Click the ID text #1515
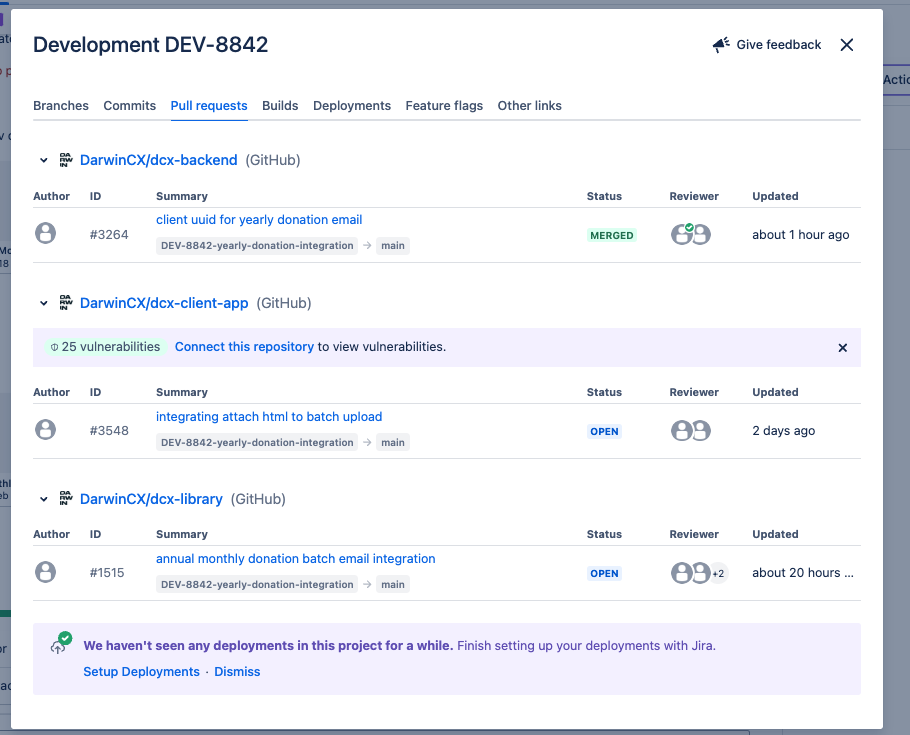 click(x=107, y=573)
